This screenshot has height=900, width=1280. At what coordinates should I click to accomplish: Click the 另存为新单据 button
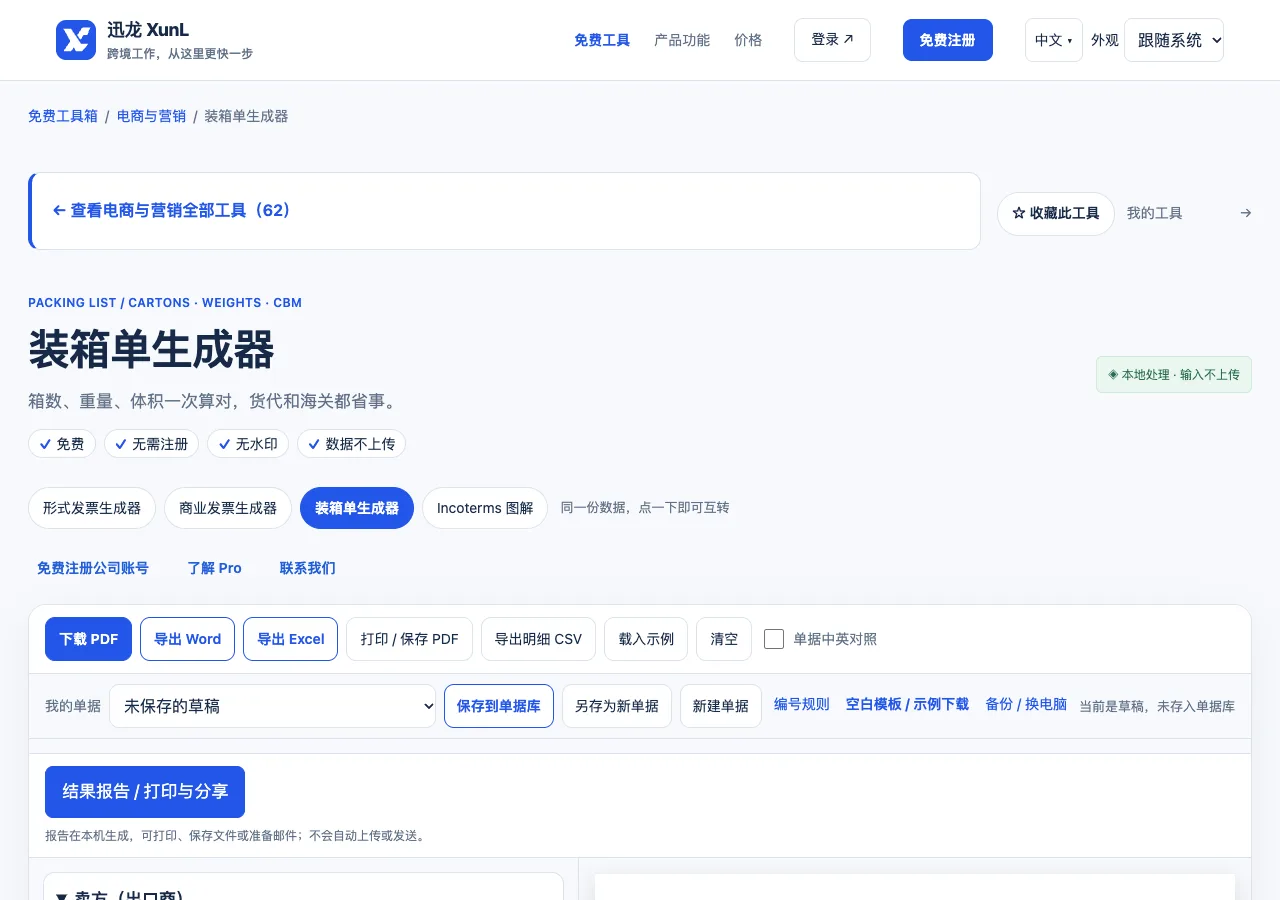[617, 706]
